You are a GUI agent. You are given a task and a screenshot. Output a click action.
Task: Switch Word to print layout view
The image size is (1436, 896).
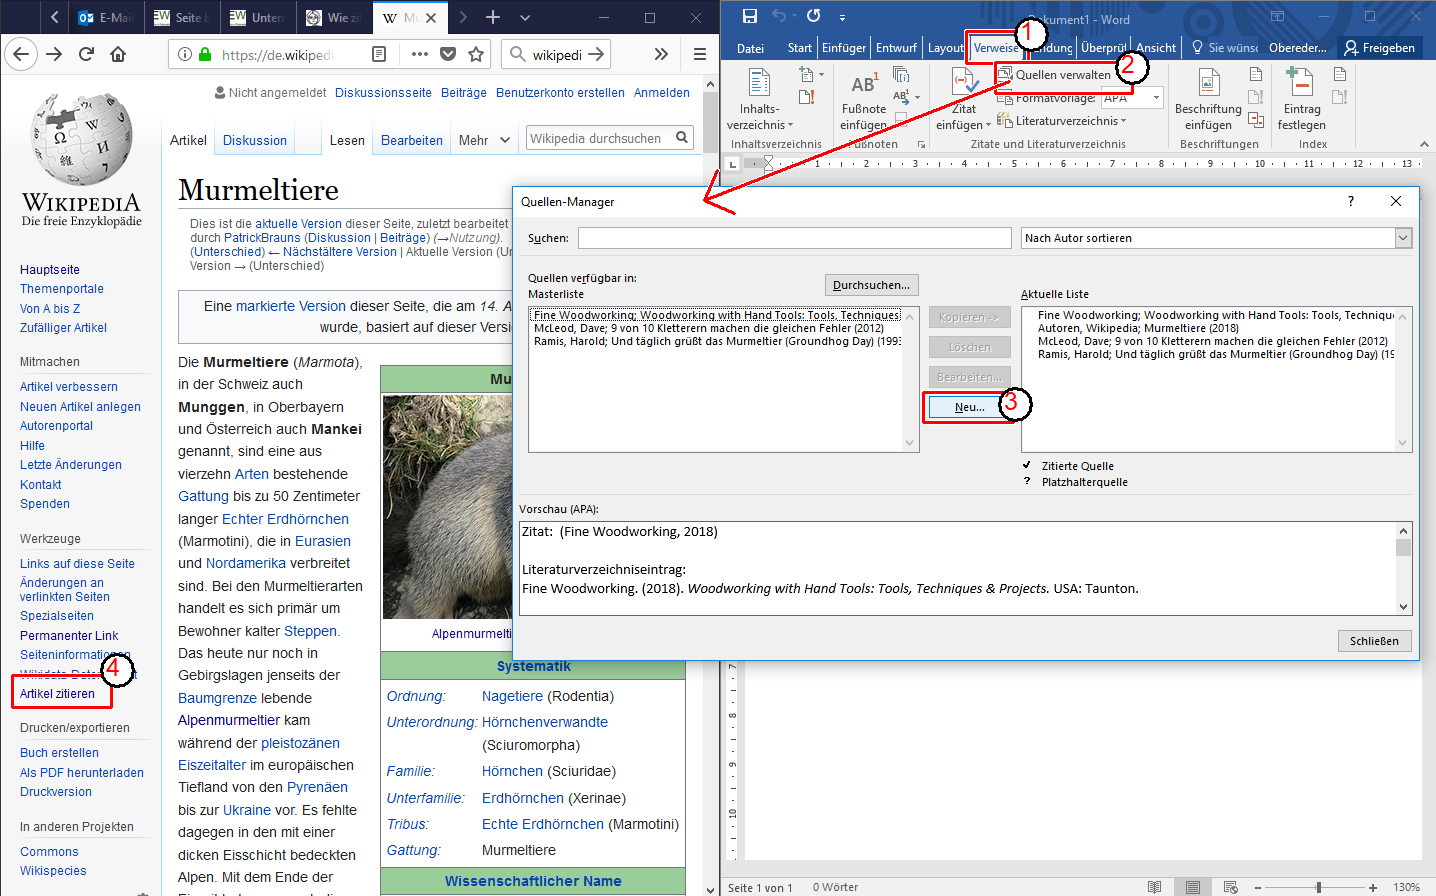tap(1193, 887)
